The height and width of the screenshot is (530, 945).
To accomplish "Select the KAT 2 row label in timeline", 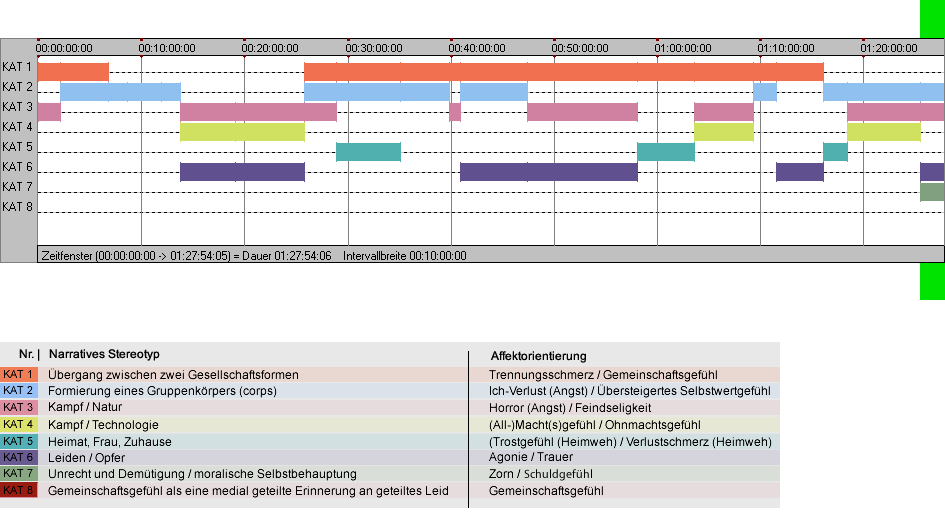I will point(17,87).
